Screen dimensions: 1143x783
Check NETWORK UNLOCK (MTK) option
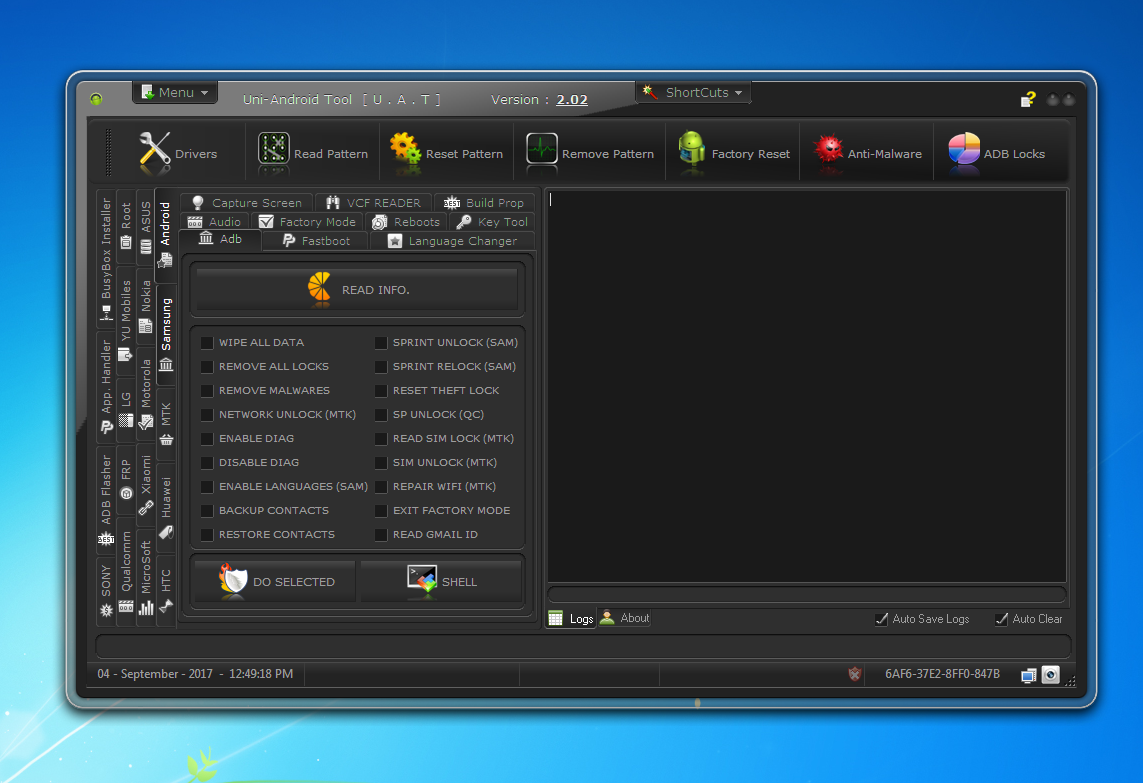207,415
